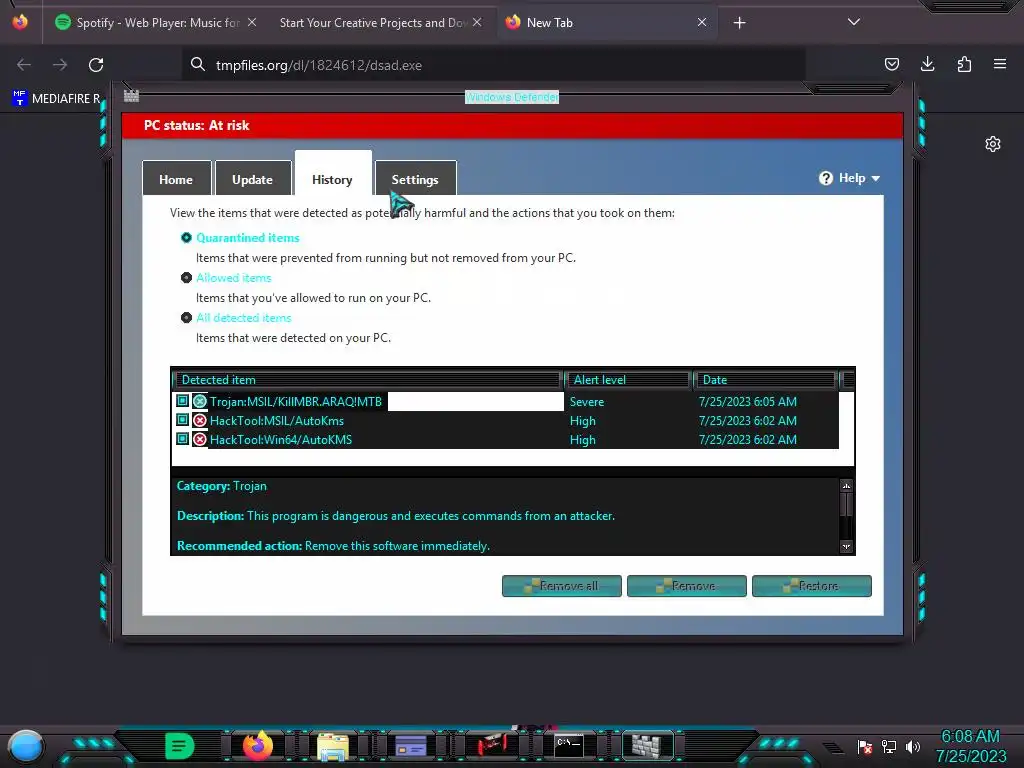Expand the Help dropdown arrow
1024x768 pixels.
click(876, 178)
